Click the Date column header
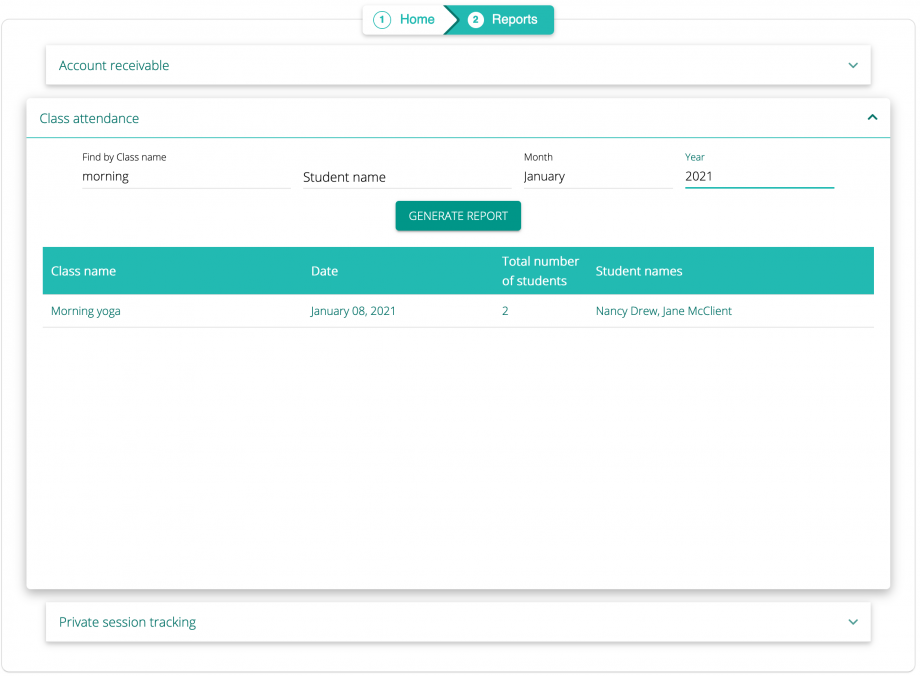Image resolution: width=920 pixels, height=676 pixels. (324, 270)
